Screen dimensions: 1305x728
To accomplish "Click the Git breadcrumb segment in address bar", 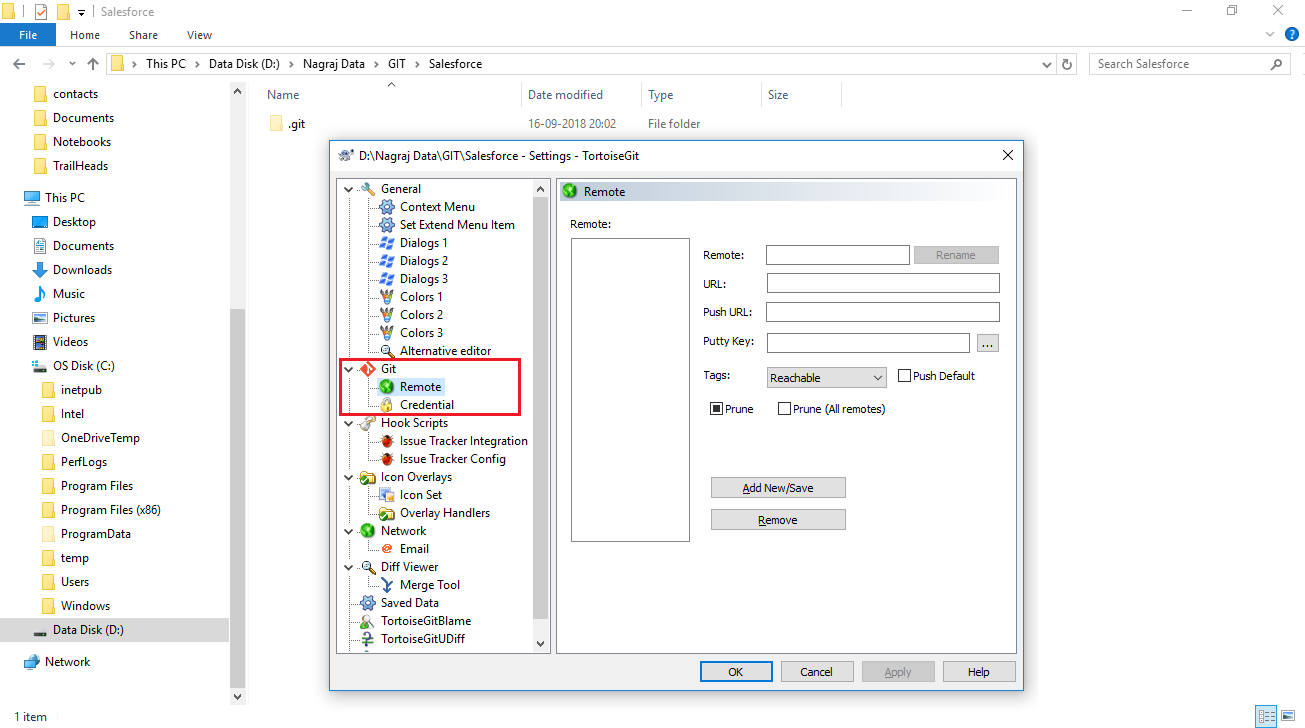I will (397, 64).
